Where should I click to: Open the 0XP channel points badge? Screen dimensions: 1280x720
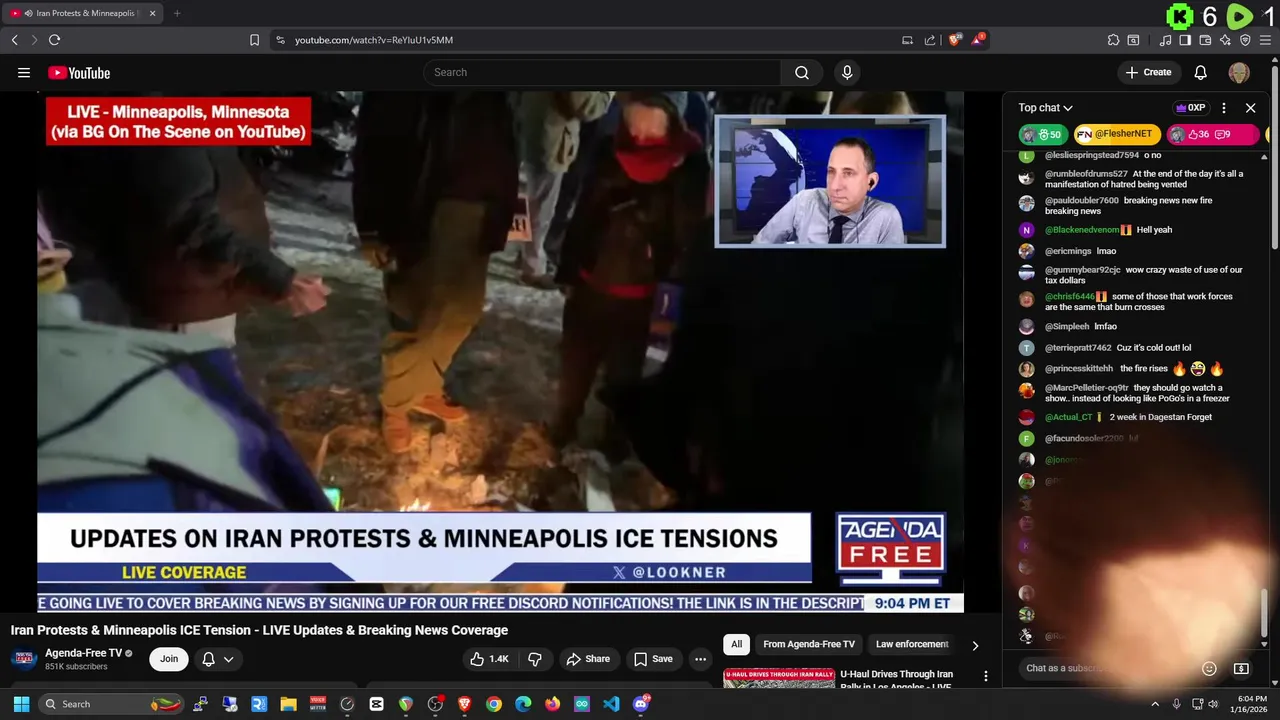(x=1190, y=108)
